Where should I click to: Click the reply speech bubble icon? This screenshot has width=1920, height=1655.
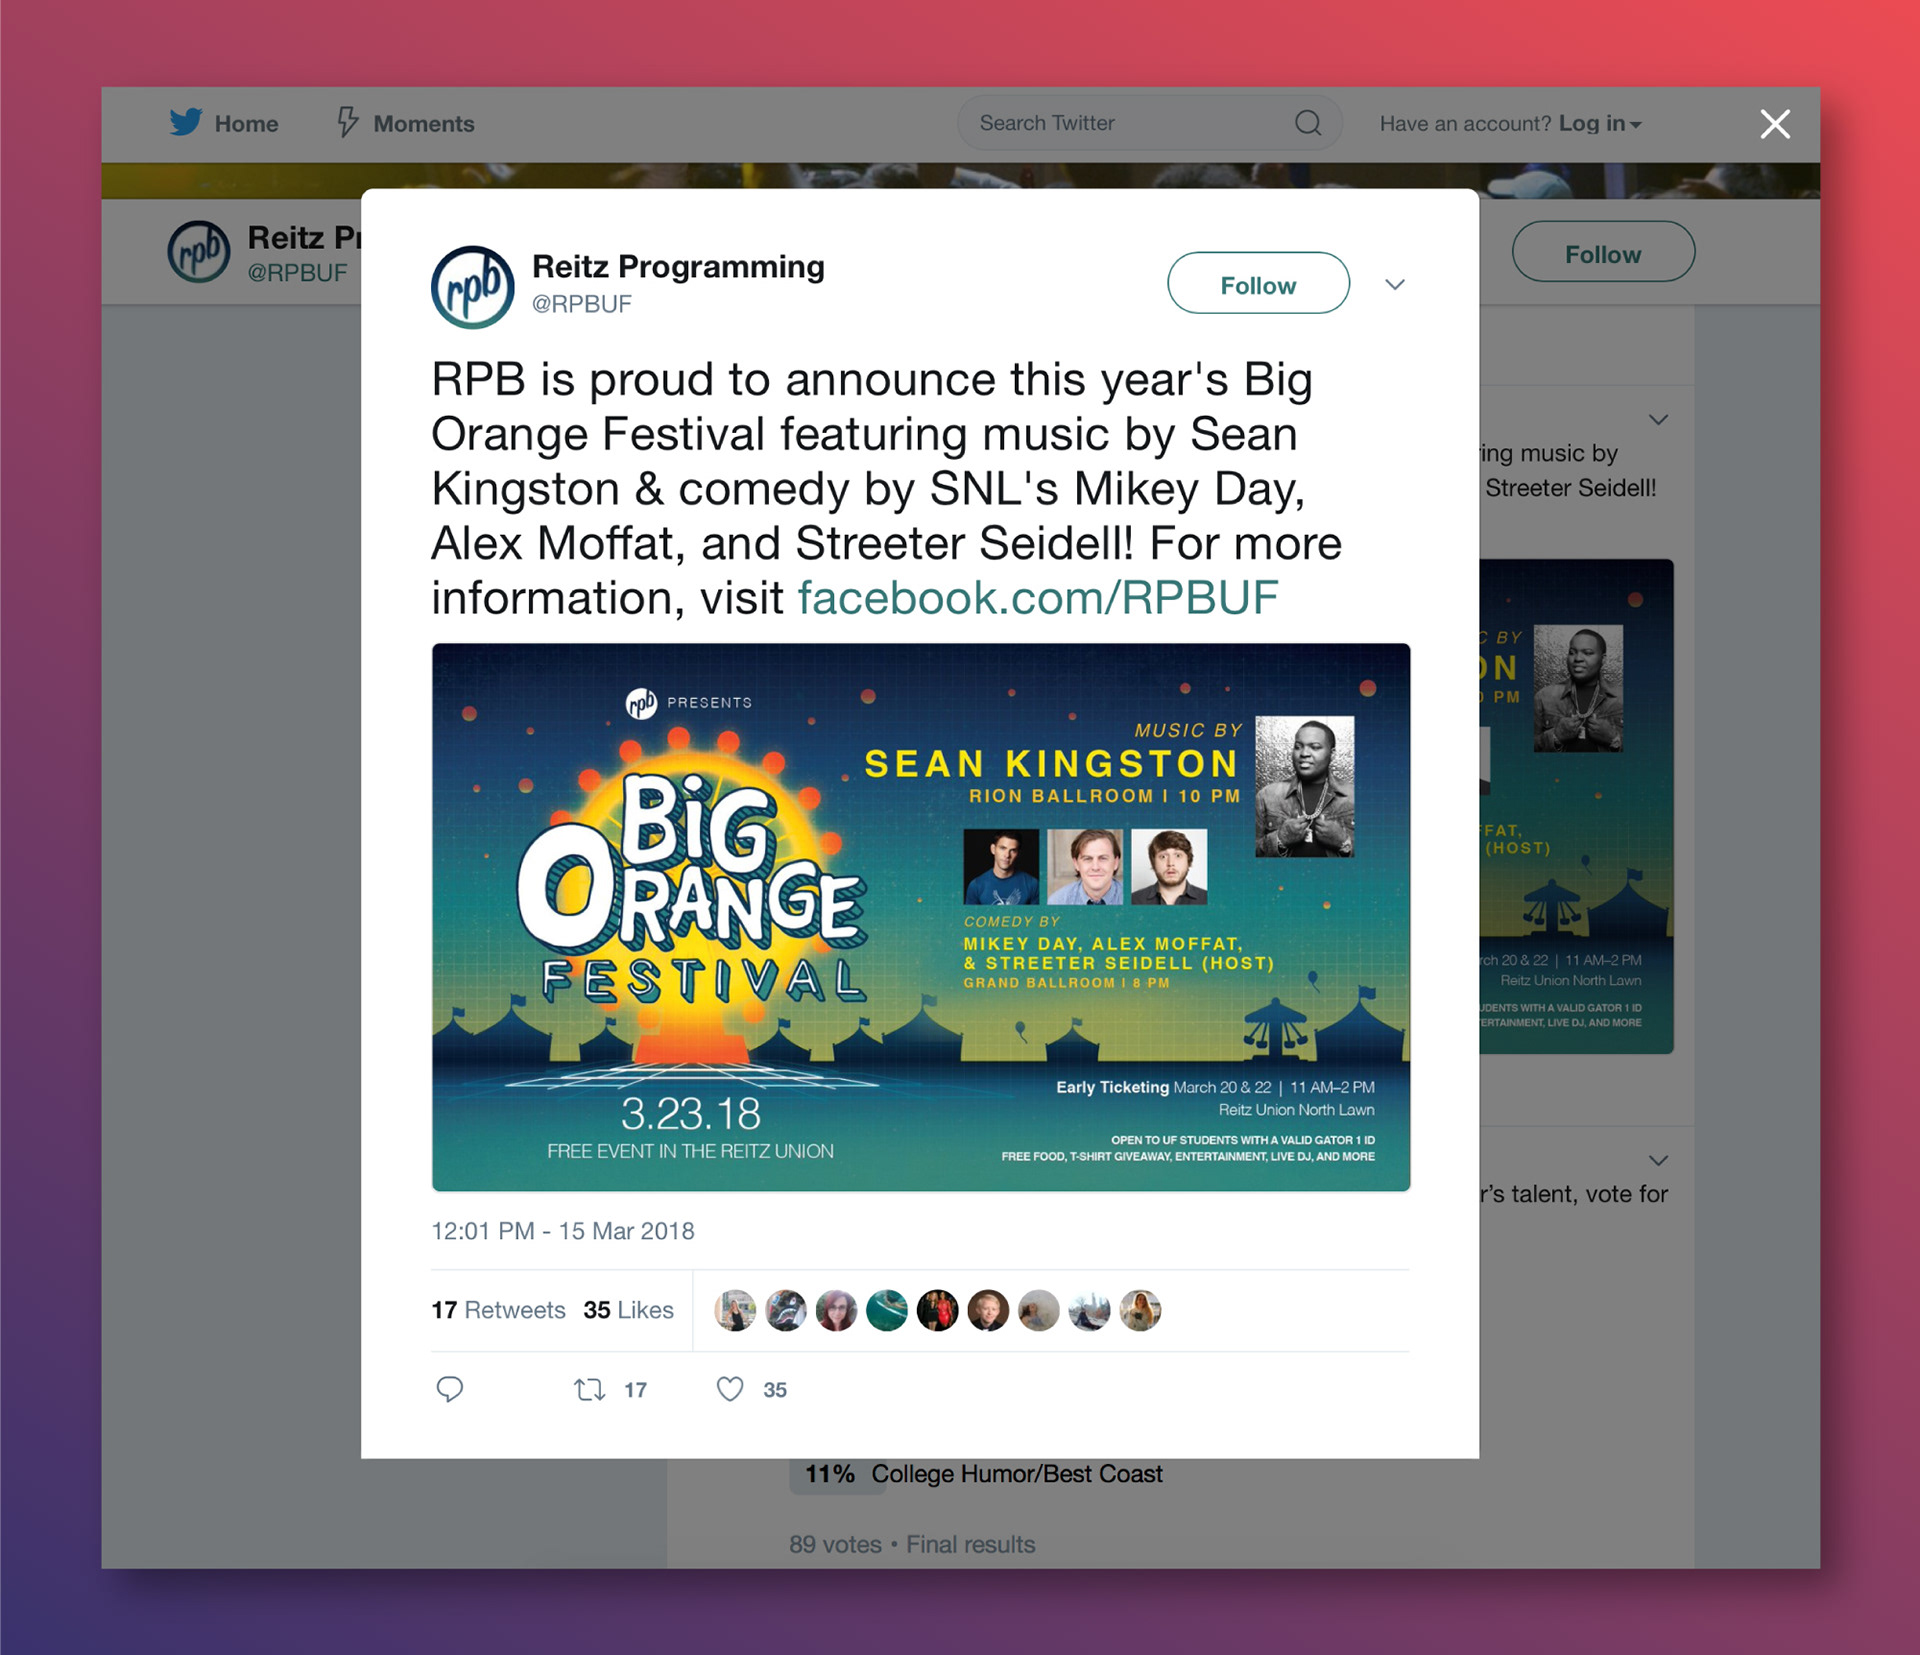[450, 1389]
